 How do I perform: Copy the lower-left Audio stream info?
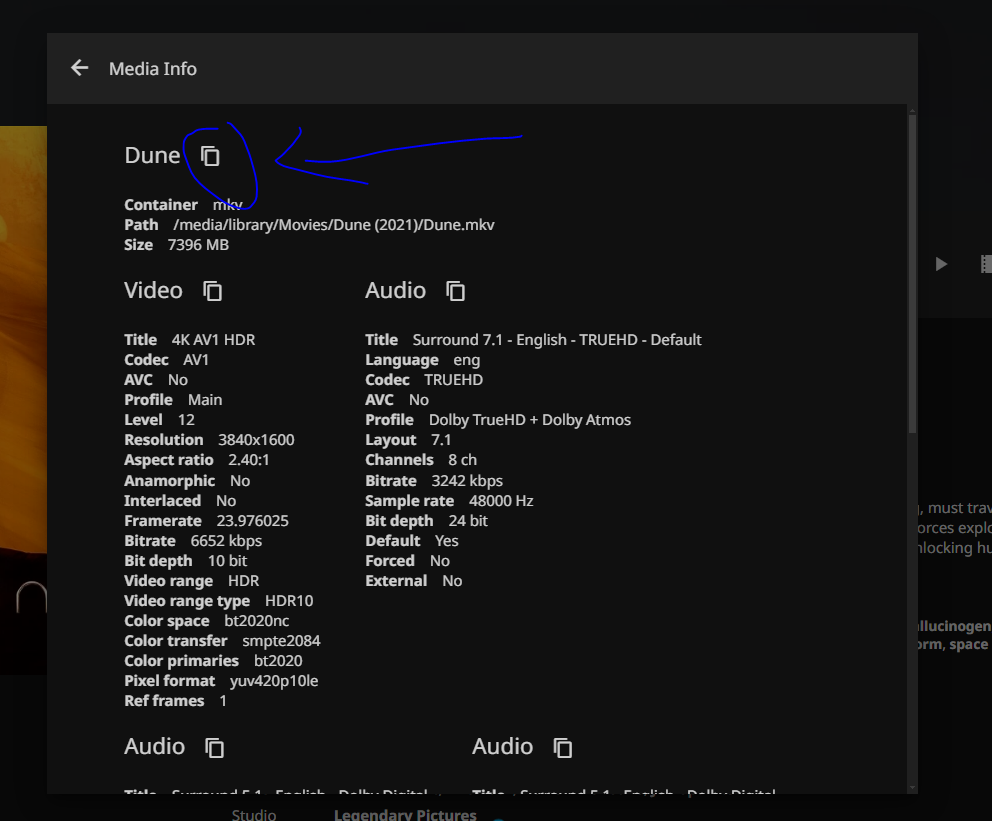point(214,747)
